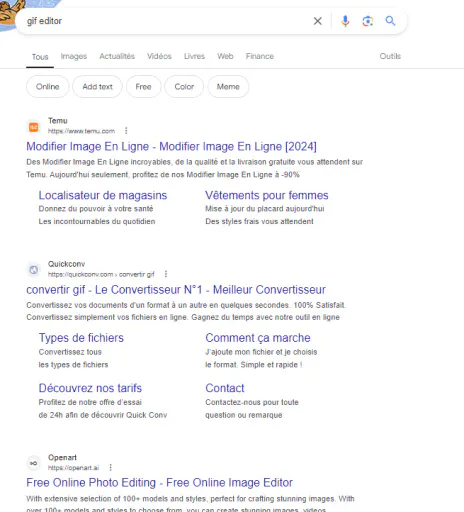Open the Types de fichiers sitelink

(81, 338)
